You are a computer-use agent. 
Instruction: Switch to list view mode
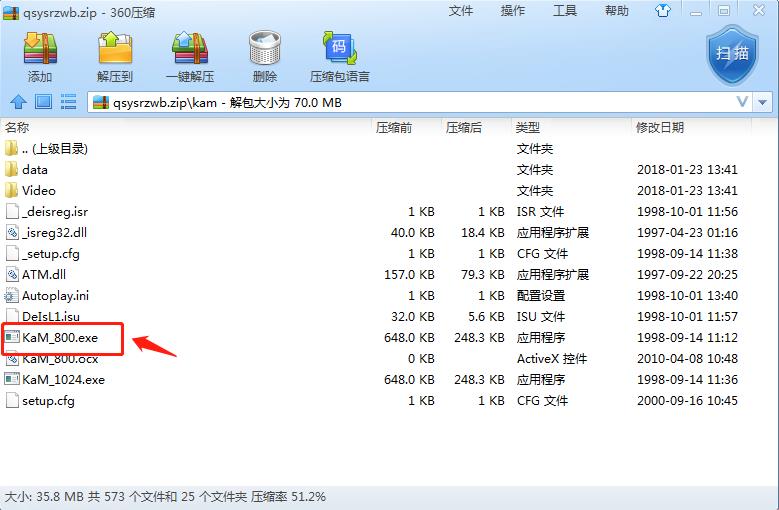pyautogui.click(x=69, y=102)
